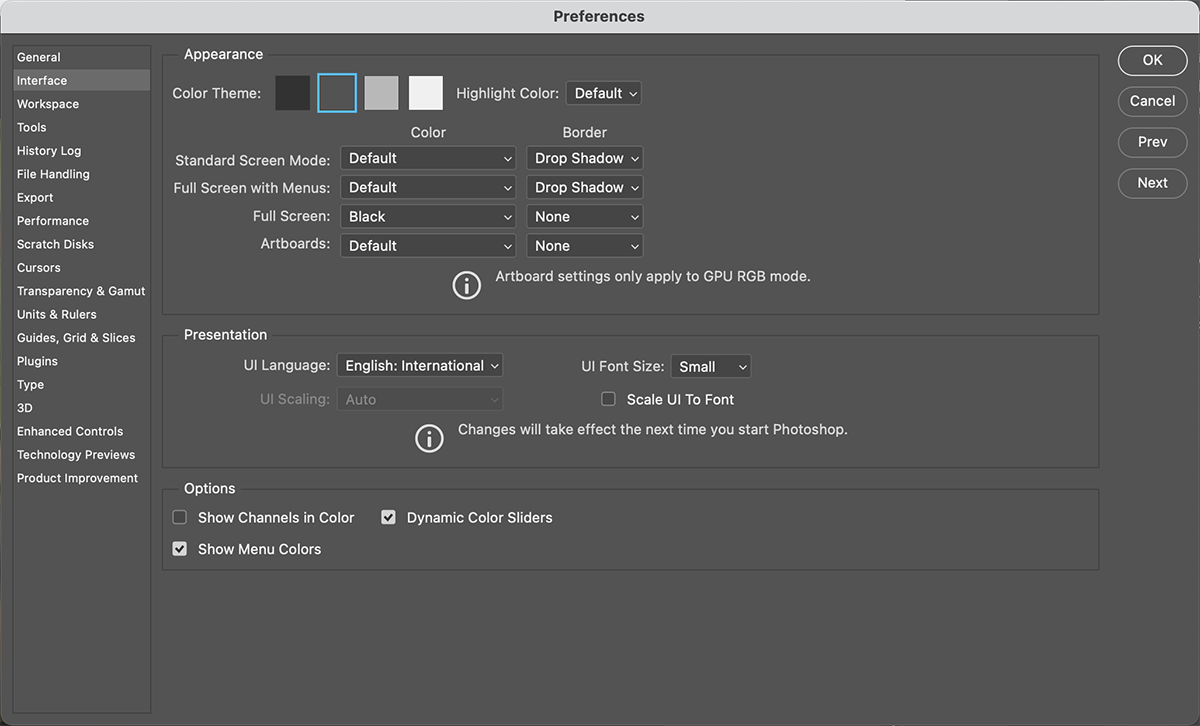The height and width of the screenshot is (726, 1200).
Task: Click the Cancel button
Action: pyautogui.click(x=1152, y=101)
